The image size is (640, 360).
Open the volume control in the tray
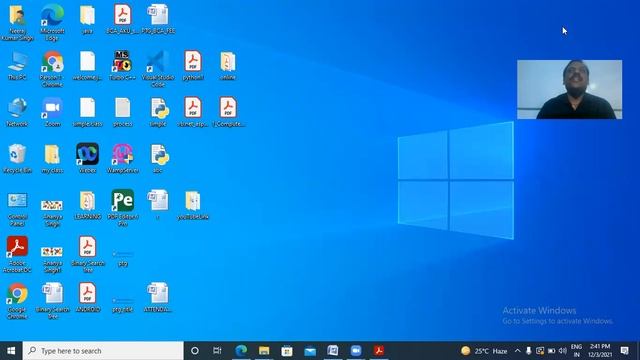(x=563, y=351)
